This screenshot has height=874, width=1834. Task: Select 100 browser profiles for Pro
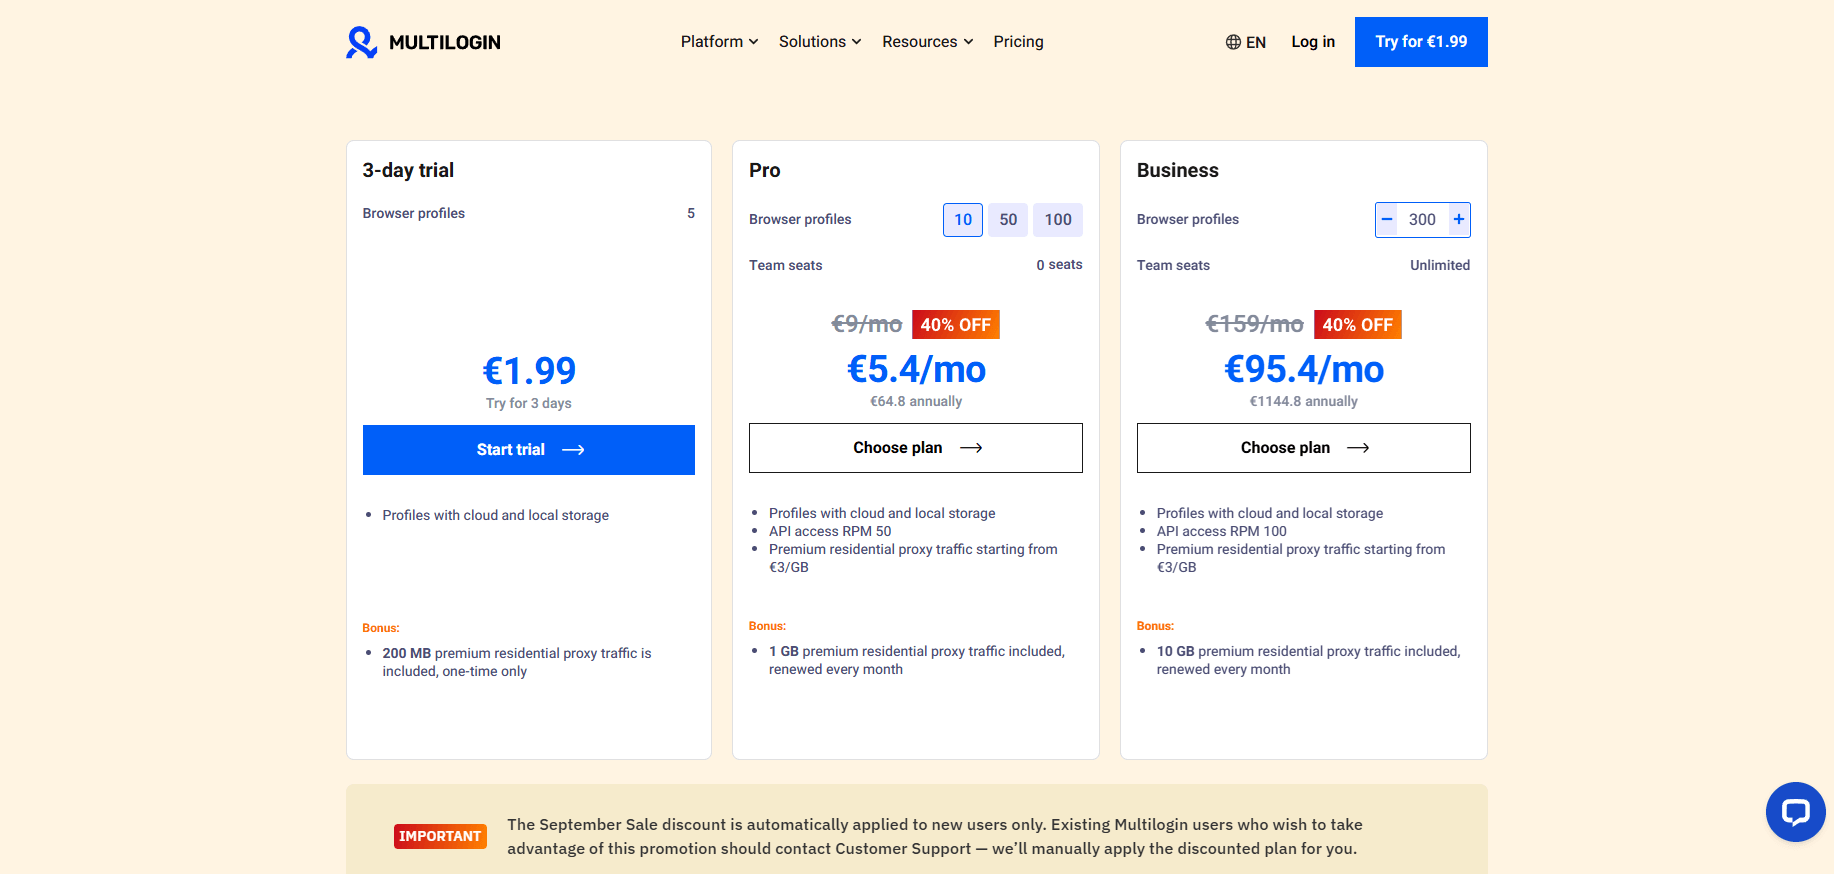[x=1058, y=220]
